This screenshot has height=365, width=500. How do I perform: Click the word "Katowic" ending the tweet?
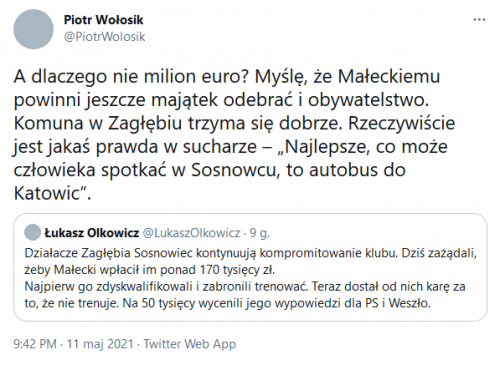(x=47, y=193)
